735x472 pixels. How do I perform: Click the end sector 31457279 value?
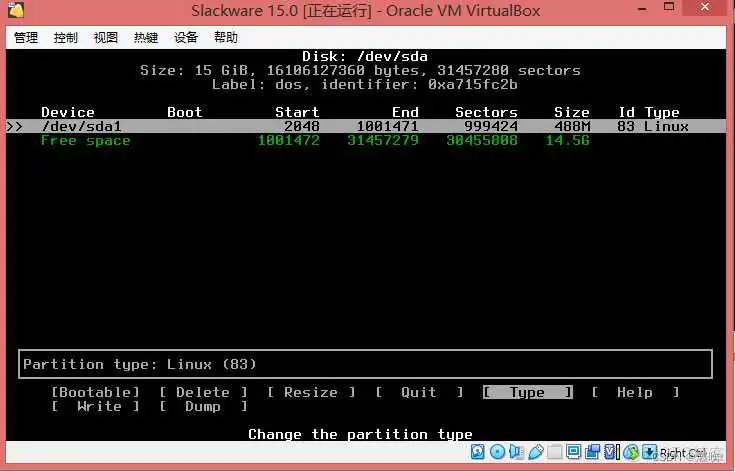click(x=383, y=140)
